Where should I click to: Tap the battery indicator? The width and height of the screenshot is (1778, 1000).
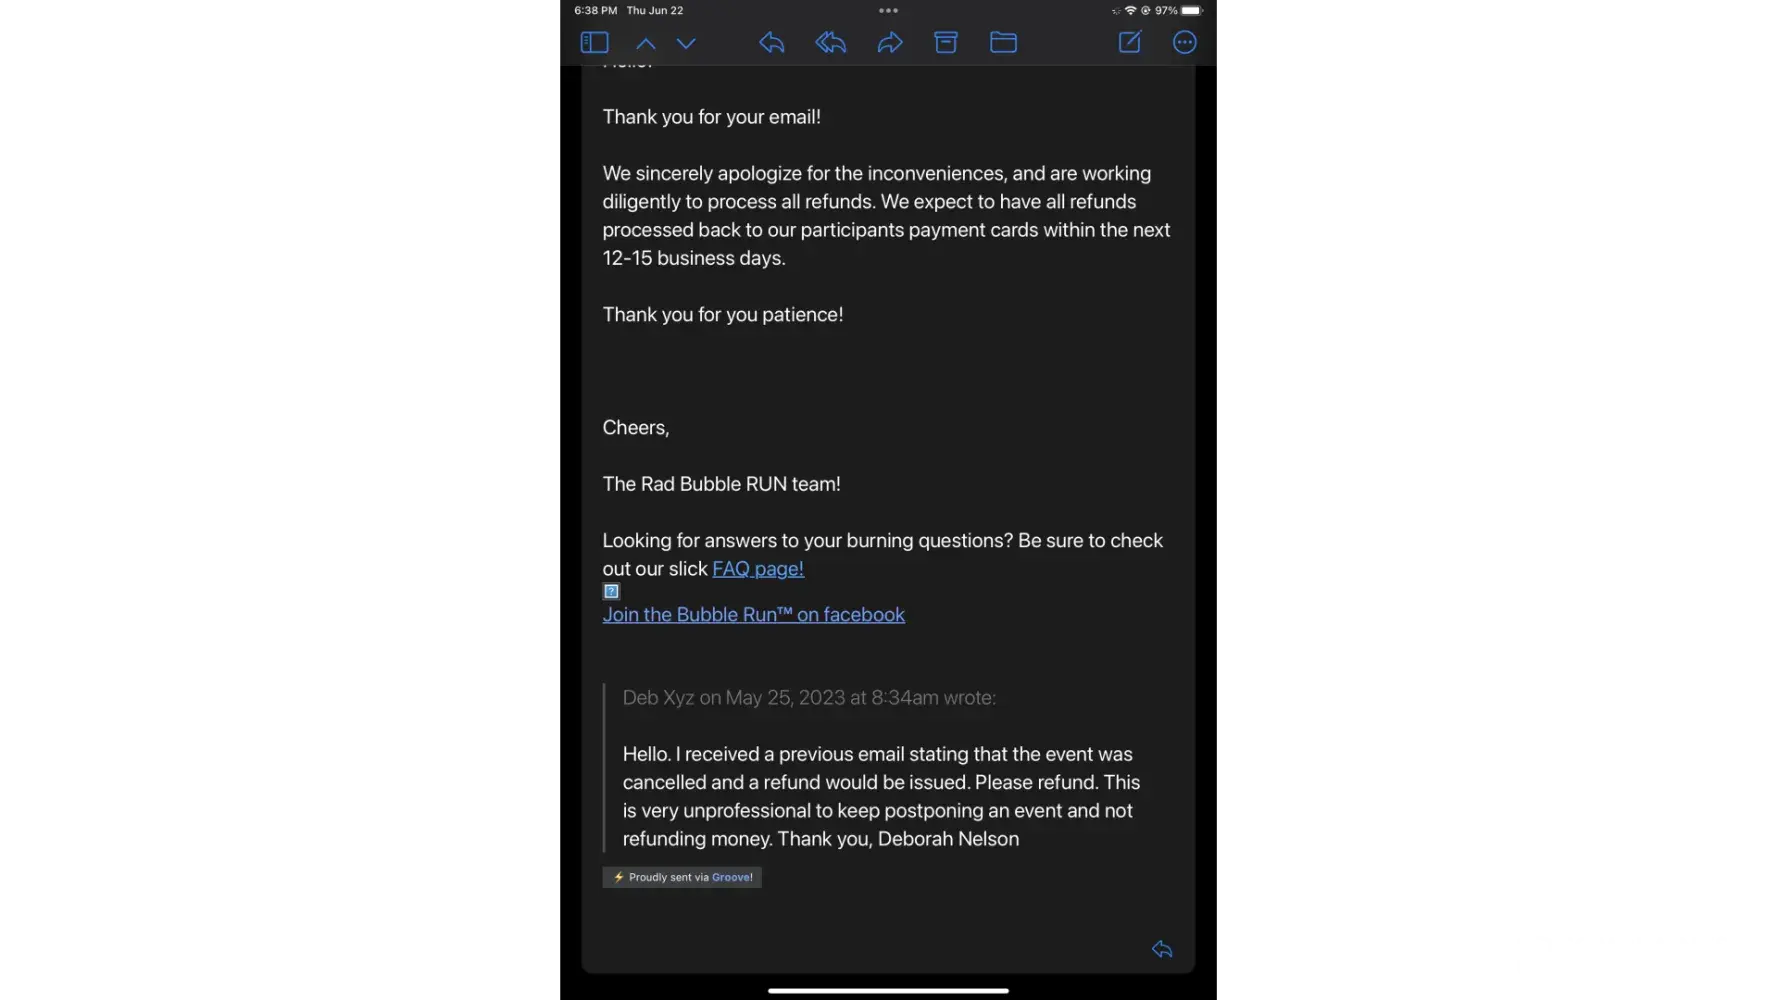tap(1192, 10)
